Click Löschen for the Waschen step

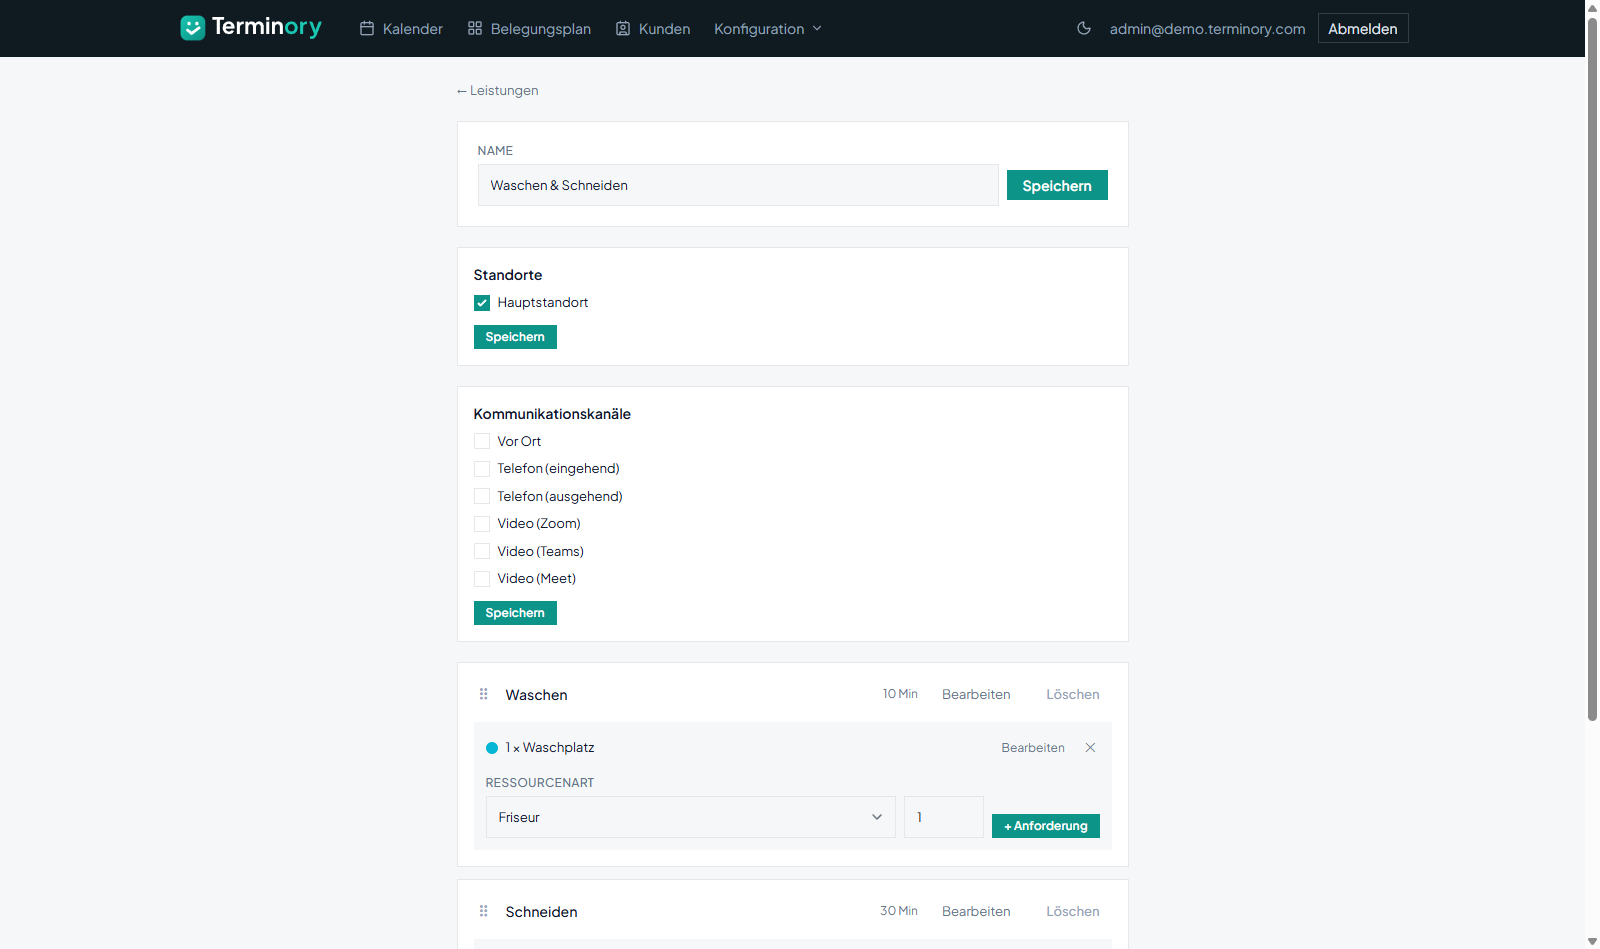1073,694
